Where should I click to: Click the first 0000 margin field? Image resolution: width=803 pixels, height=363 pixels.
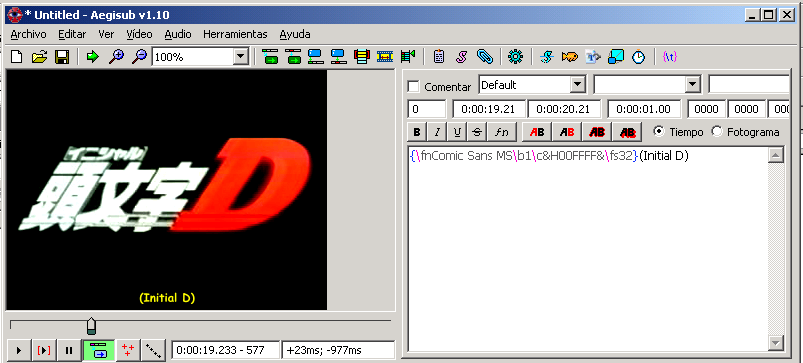tap(707, 109)
